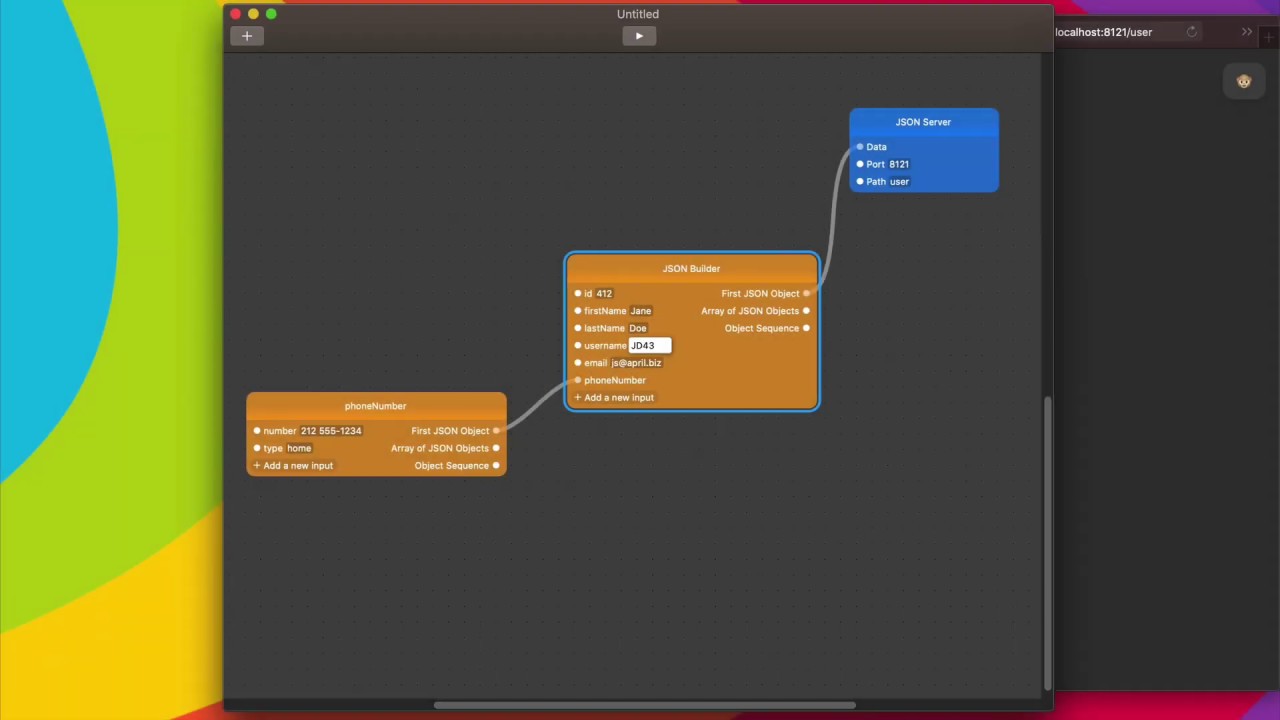Click the "+" button to add a new node
Viewport: 1280px width, 720px height.
(x=246, y=36)
